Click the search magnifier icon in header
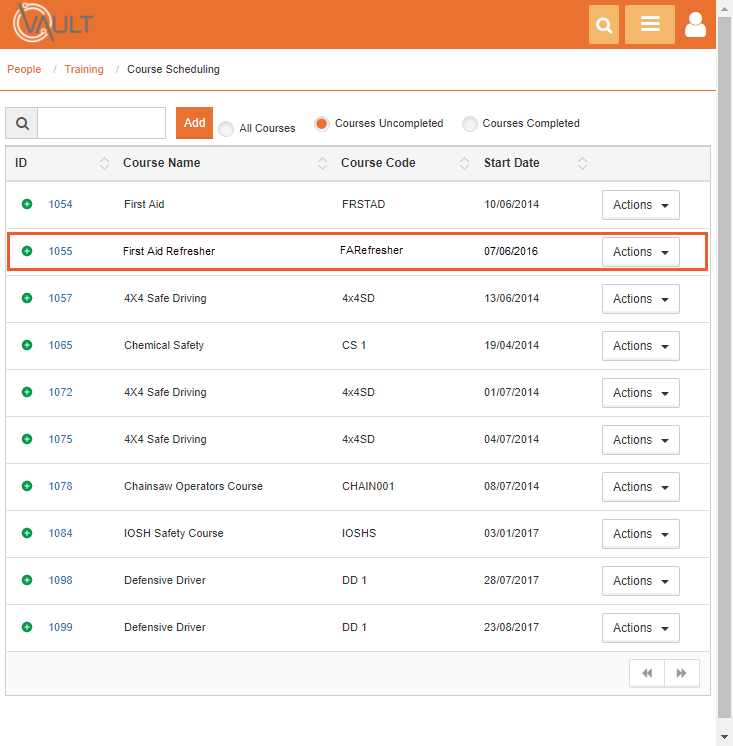The height and width of the screenshot is (746, 733). click(604, 25)
